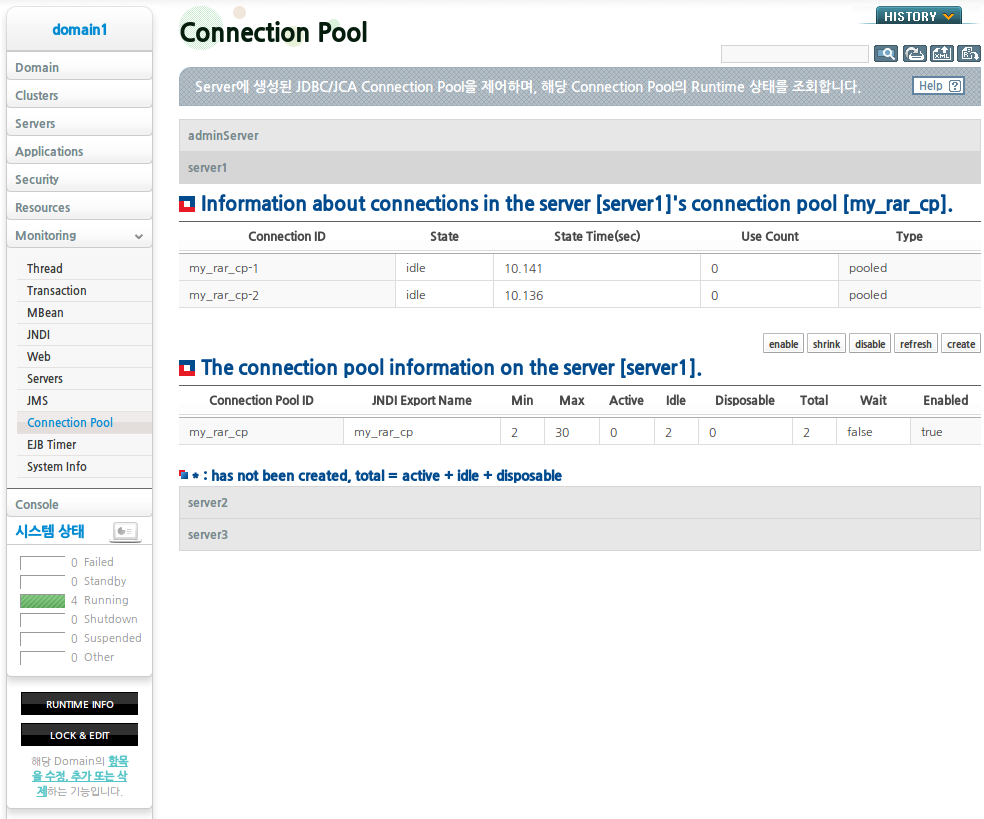
Task: Click the Use Count column header
Action: [x=769, y=237]
